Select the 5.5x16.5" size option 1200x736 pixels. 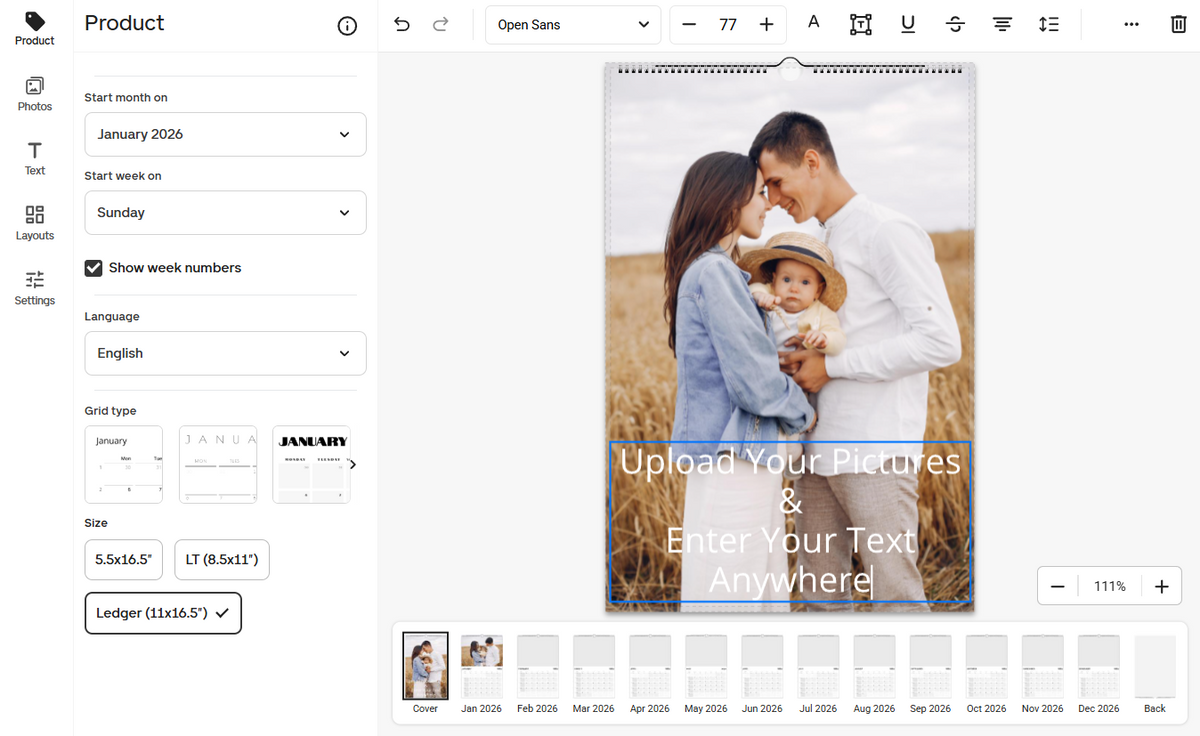[x=123, y=560]
